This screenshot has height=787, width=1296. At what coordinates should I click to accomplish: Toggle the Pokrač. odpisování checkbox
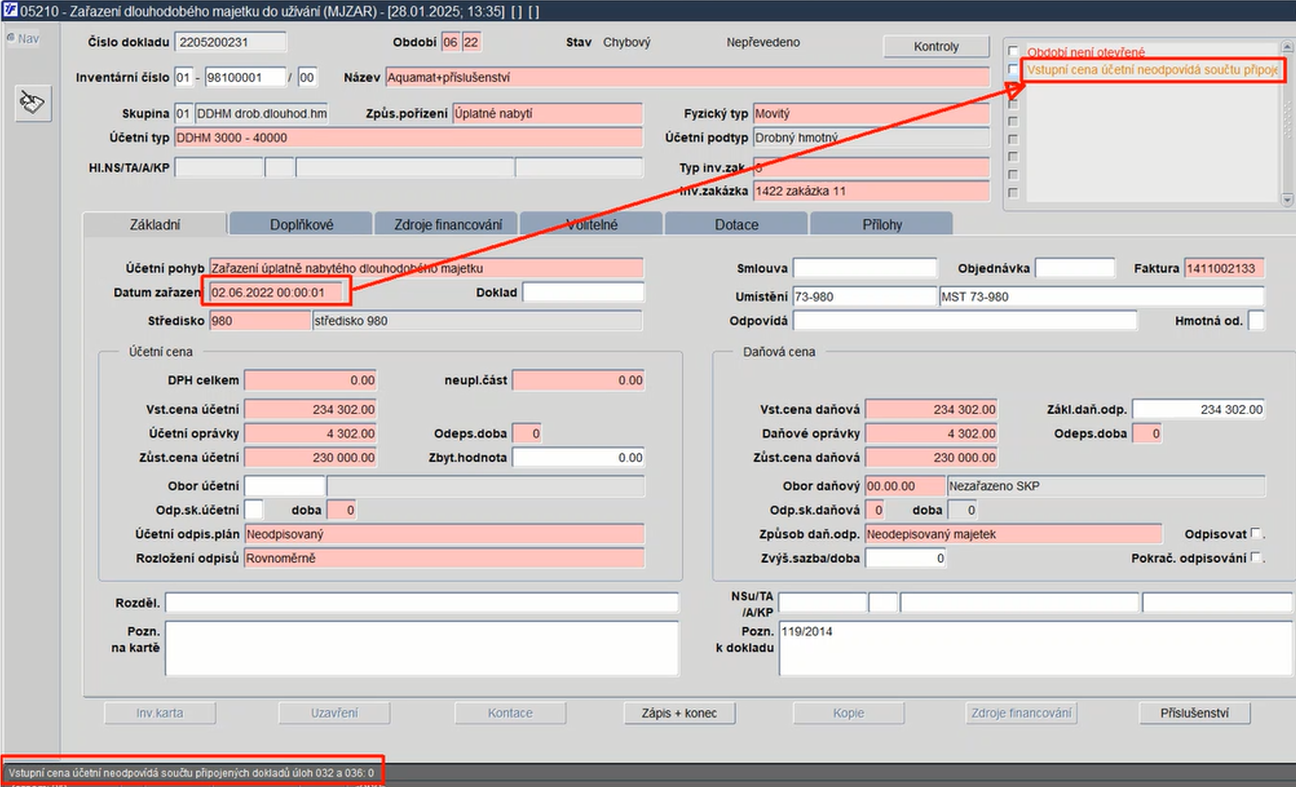[1256, 557]
